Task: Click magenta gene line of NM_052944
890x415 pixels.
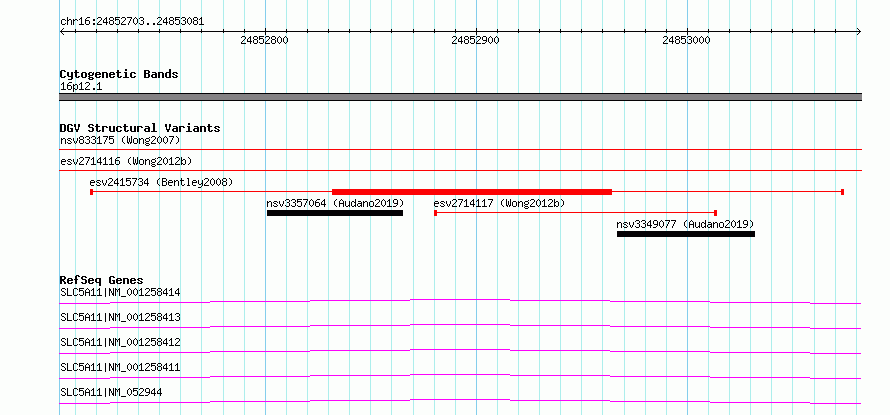Action: [460, 401]
